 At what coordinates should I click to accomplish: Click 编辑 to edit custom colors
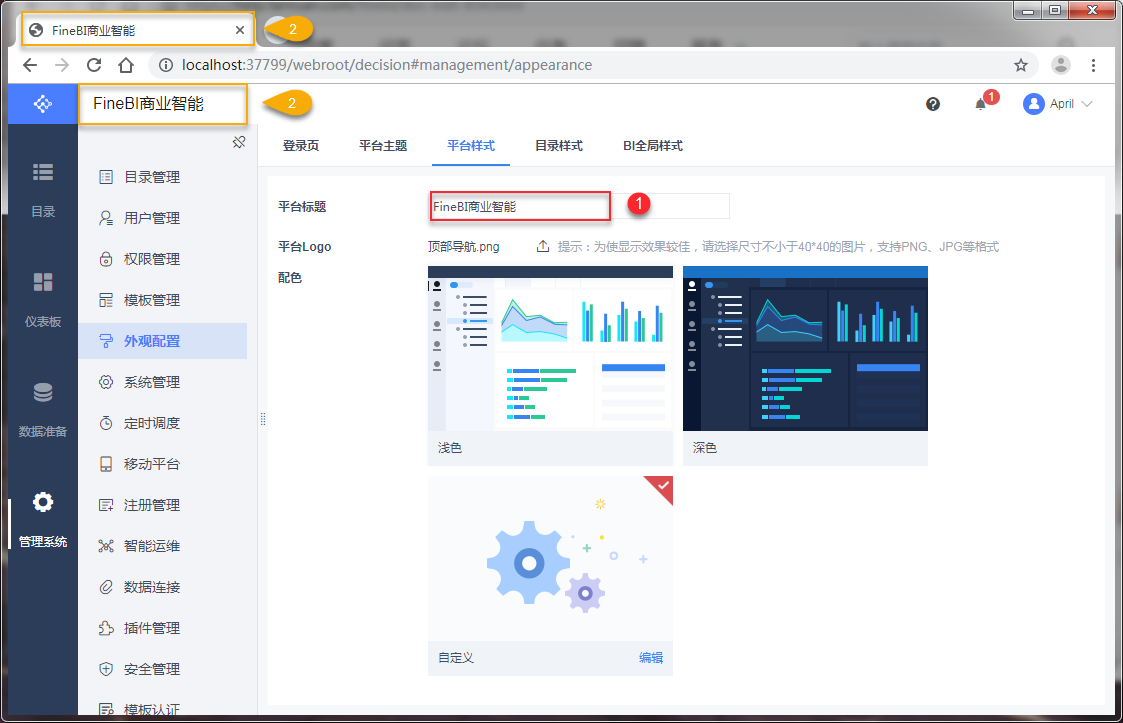[x=650, y=658]
